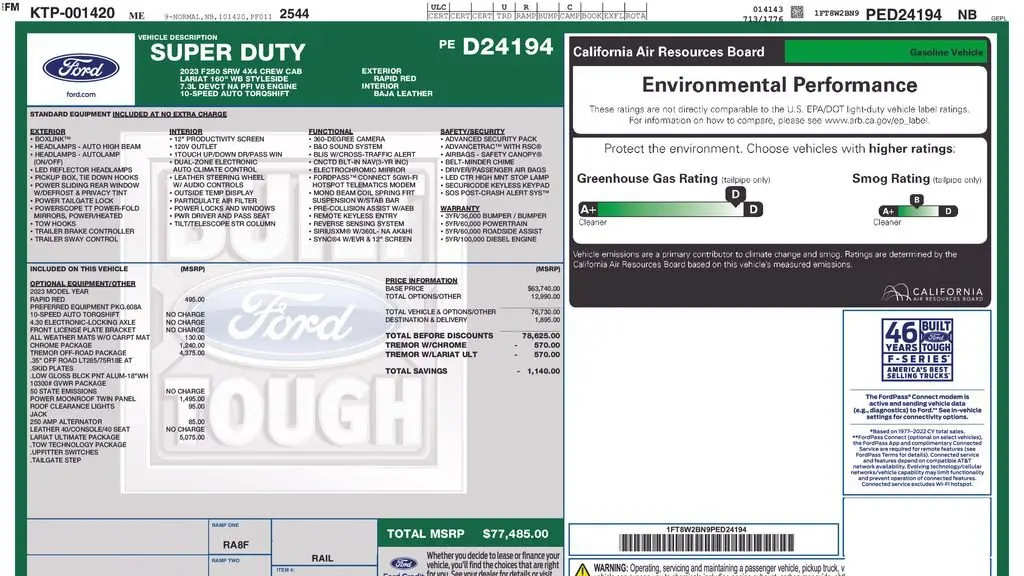The image size is (1024, 576).
Task: Click the CHROME PACKAGE option
Action: pyautogui.click(x=61, y=345)
